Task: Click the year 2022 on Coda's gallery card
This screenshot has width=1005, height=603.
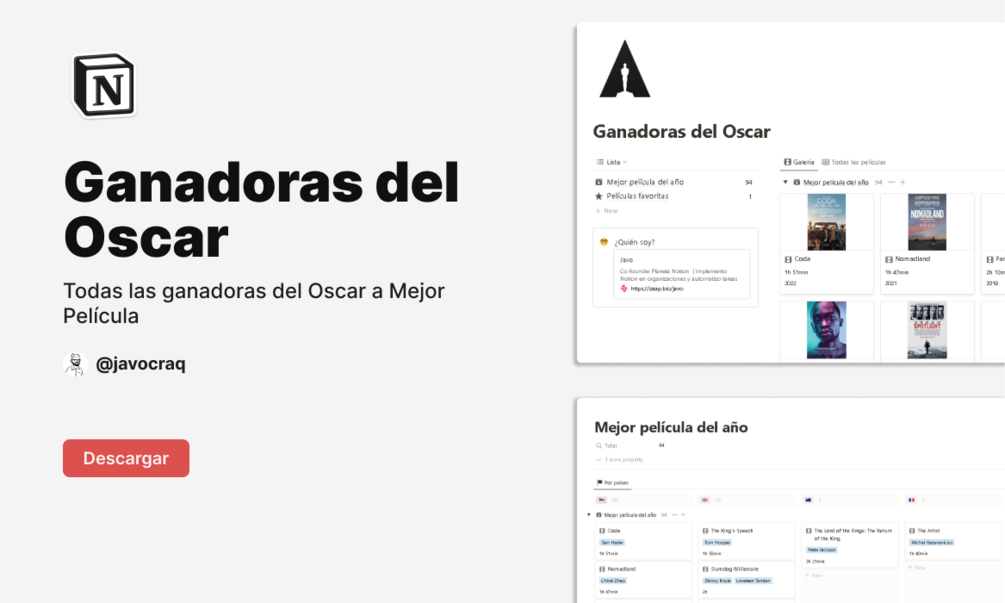Action: tap(790, 283)
